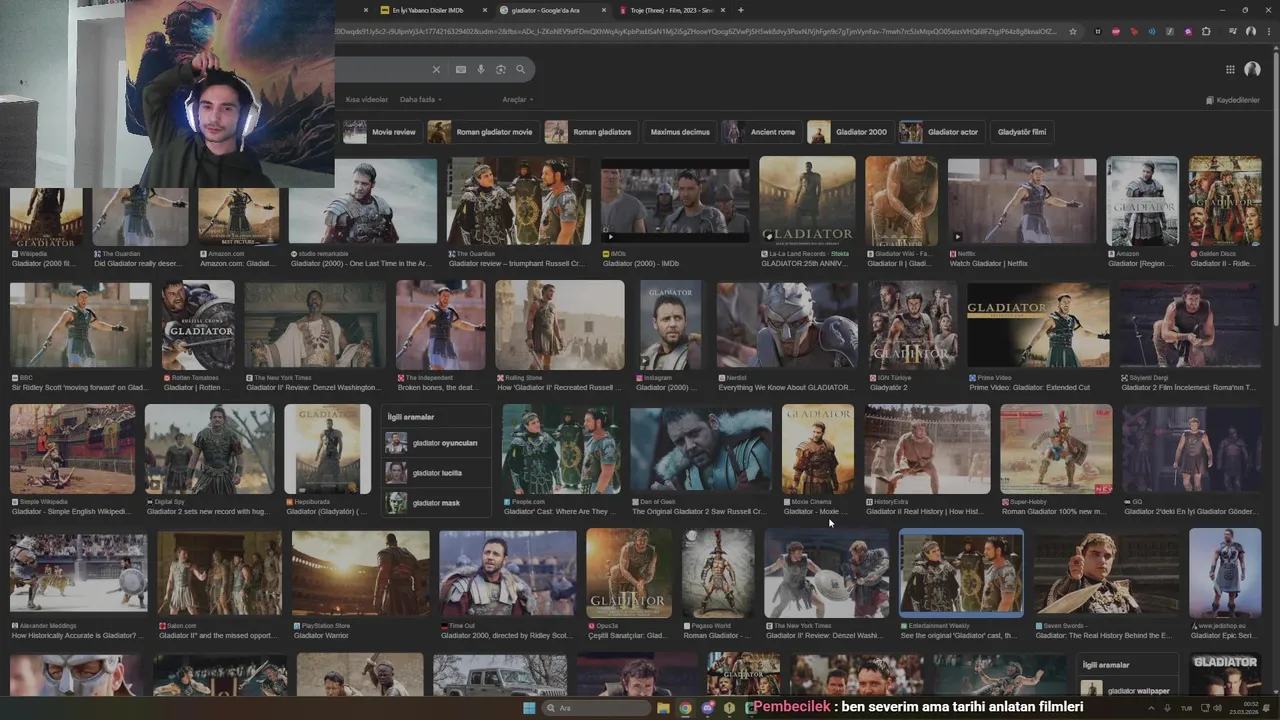The image size is (1280, 720).
Task: Select the 'Gladyatör filmi' chip
Action: (1022, 132)
